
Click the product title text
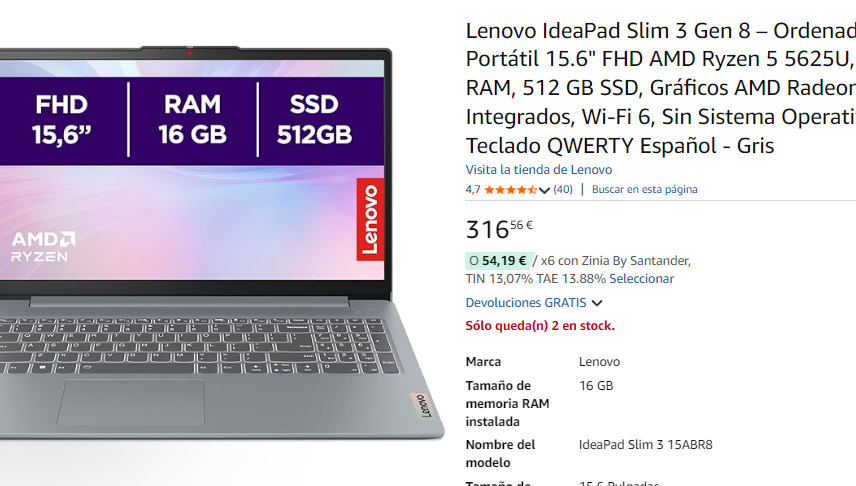pos(661,88)
